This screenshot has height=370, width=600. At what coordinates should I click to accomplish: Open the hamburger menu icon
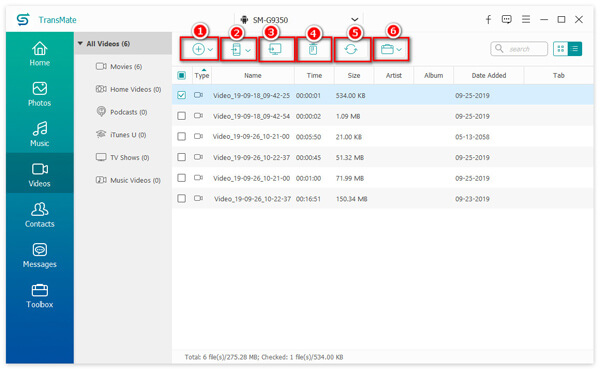point(526,20)
